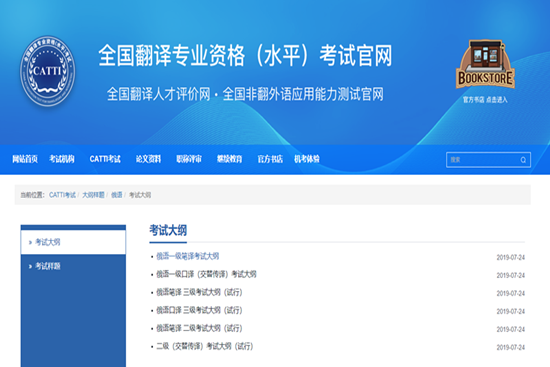
Task: Open the 考试机构 navigation item
Action: click(62, 159)
